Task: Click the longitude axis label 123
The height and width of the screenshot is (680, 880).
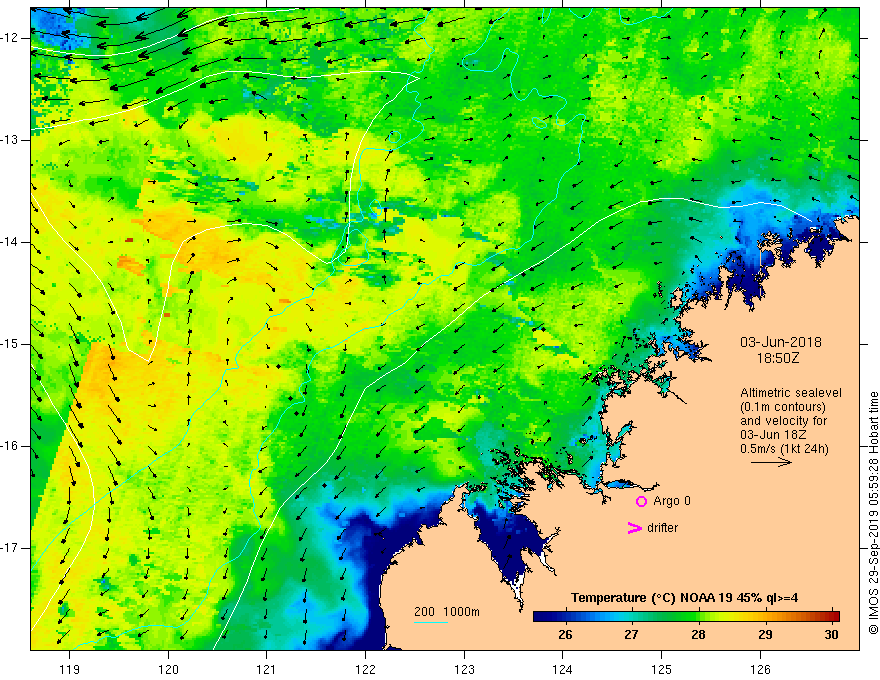Action: pyautogui.click(x=464, y=669)
